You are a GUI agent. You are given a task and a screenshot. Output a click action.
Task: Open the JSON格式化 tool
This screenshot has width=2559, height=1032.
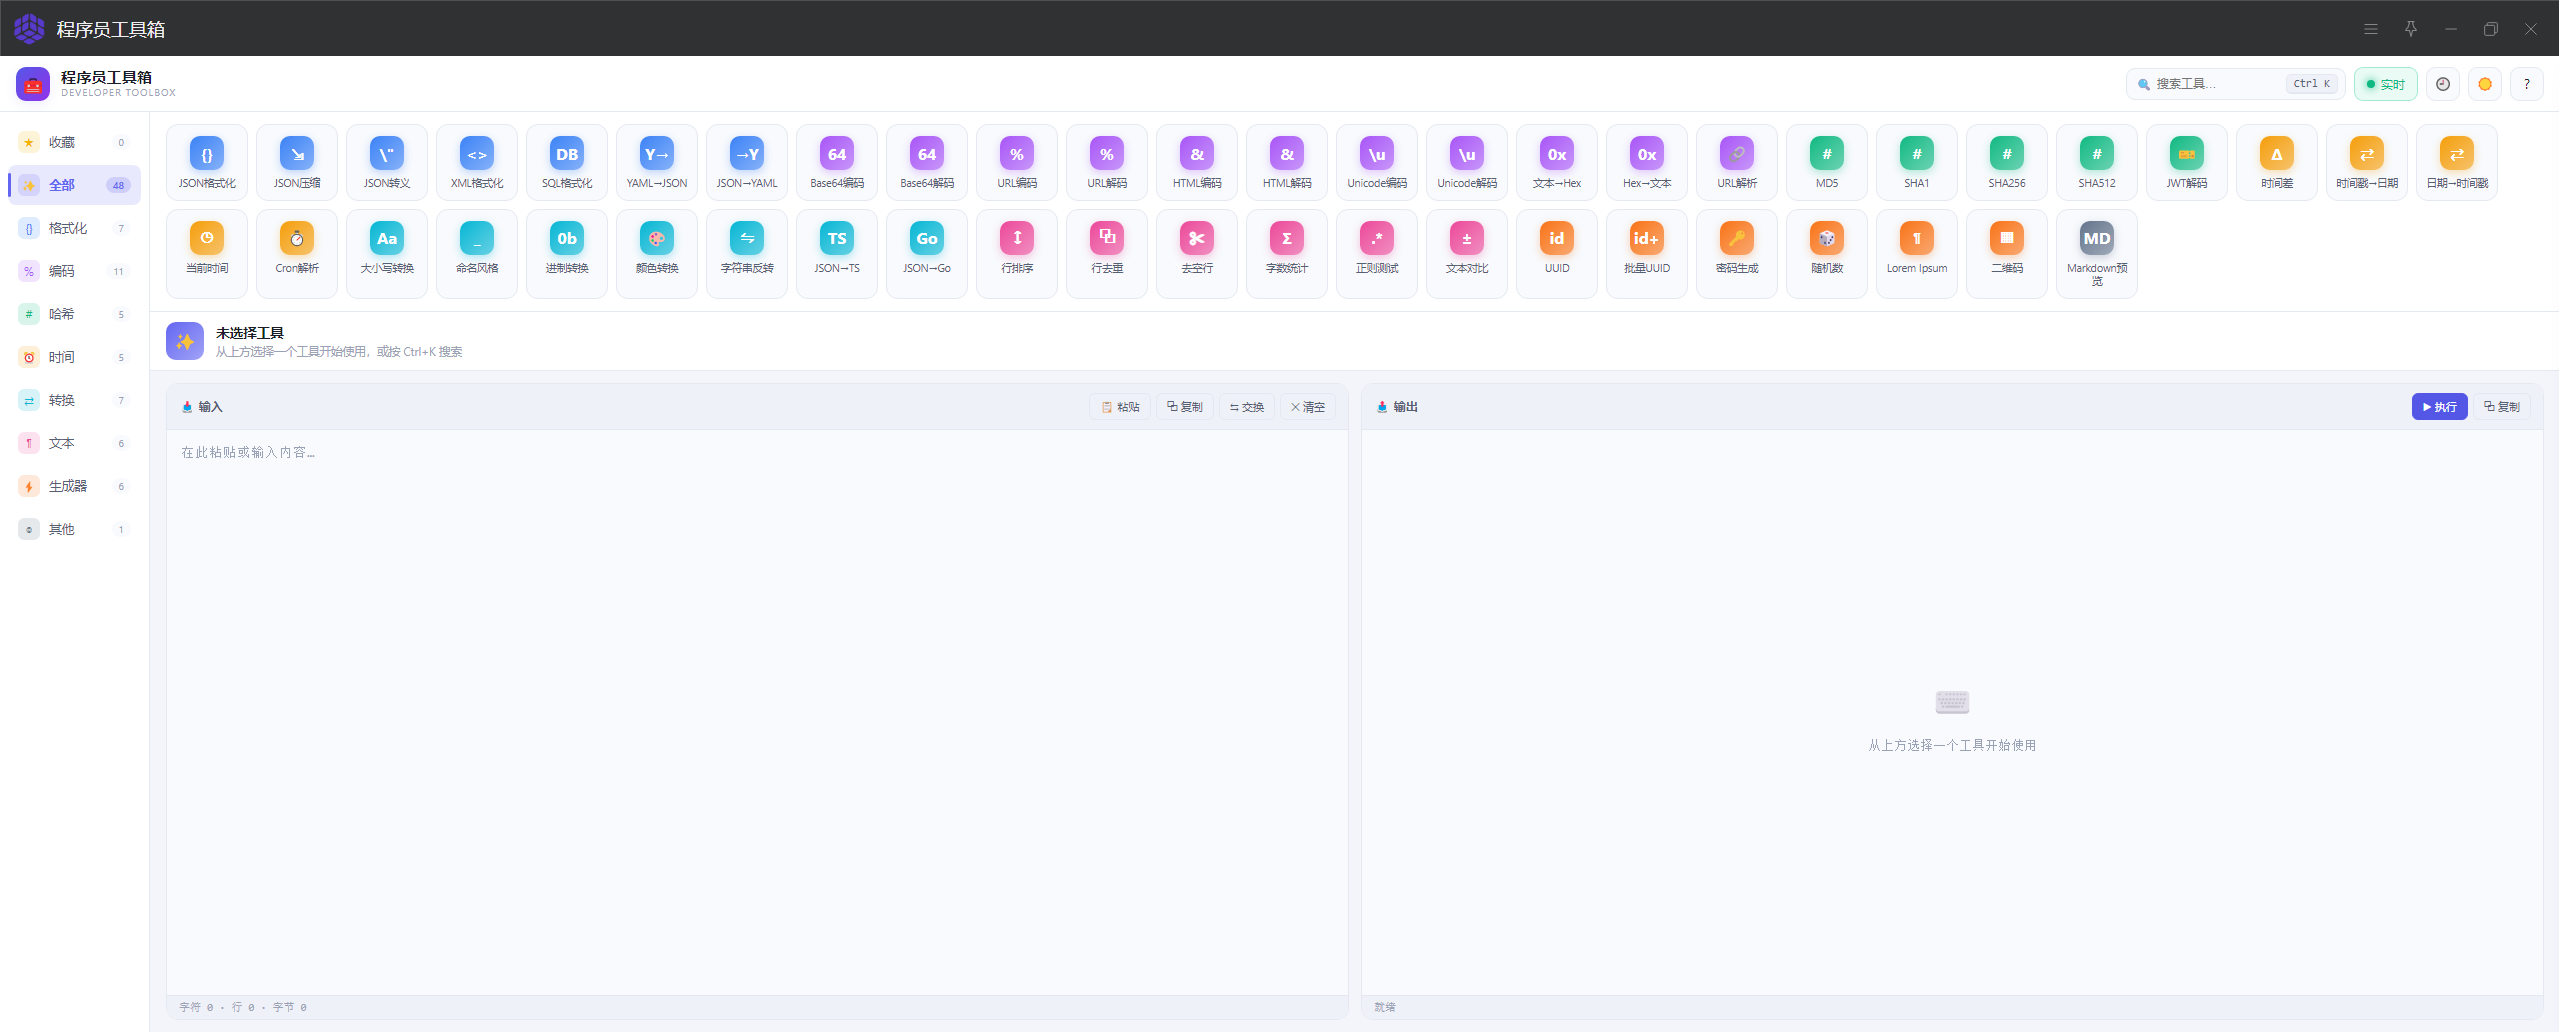207,162
